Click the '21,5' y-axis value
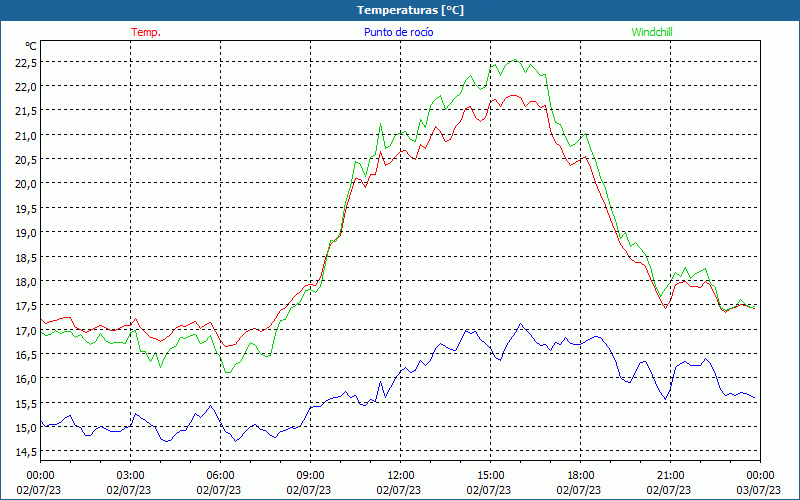 26,111
